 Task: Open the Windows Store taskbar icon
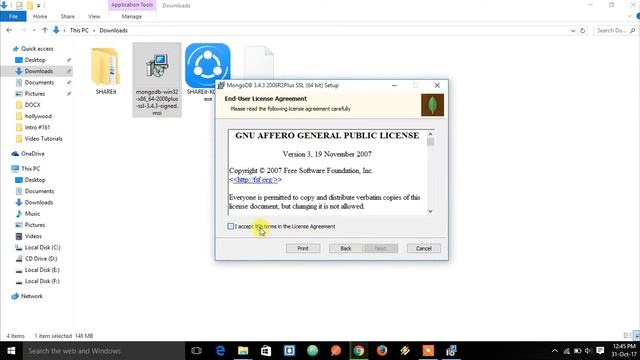[x=266, y=351]
